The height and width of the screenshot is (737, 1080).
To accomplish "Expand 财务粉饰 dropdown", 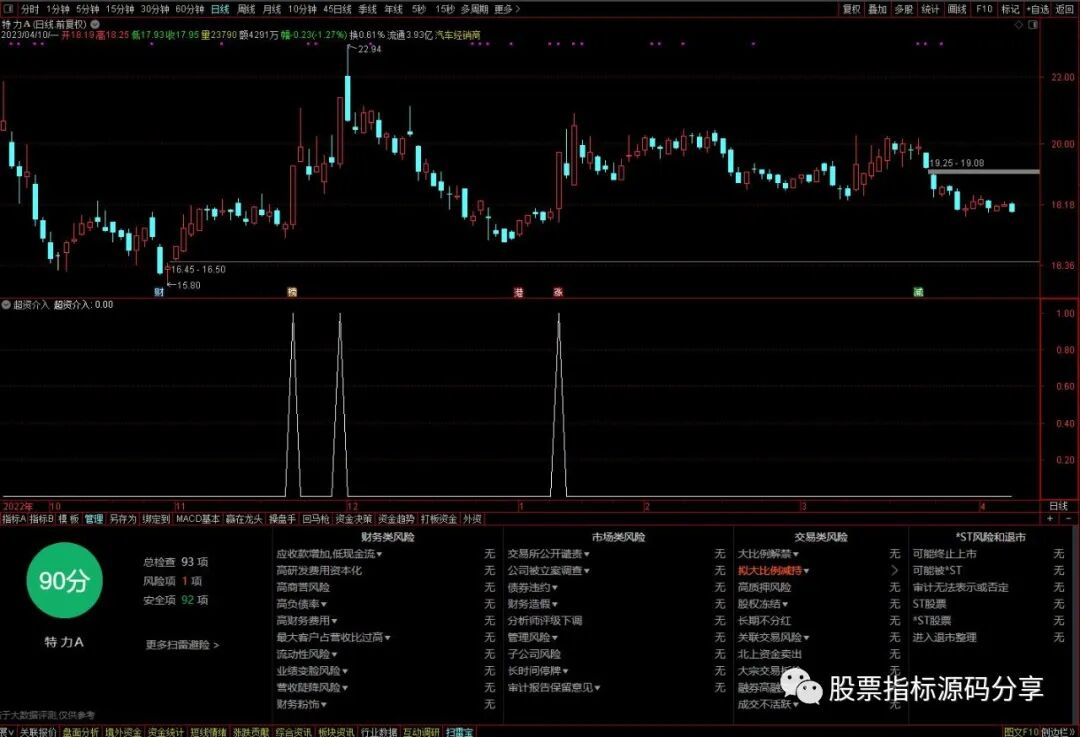I will click(302, 704).
